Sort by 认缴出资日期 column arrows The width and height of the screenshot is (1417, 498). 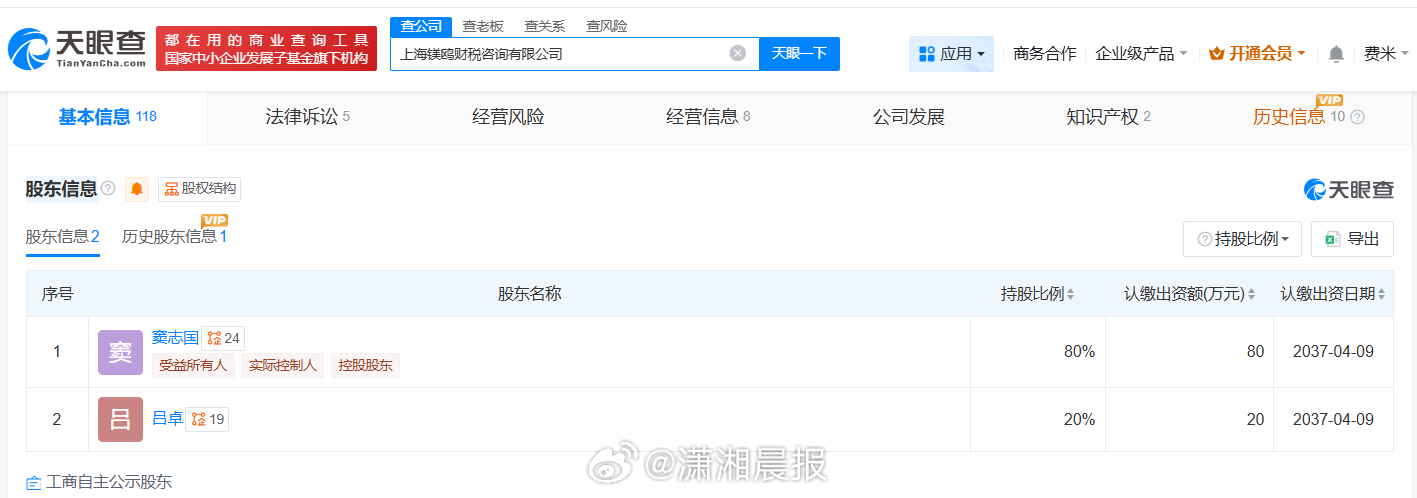point(1382,294)
